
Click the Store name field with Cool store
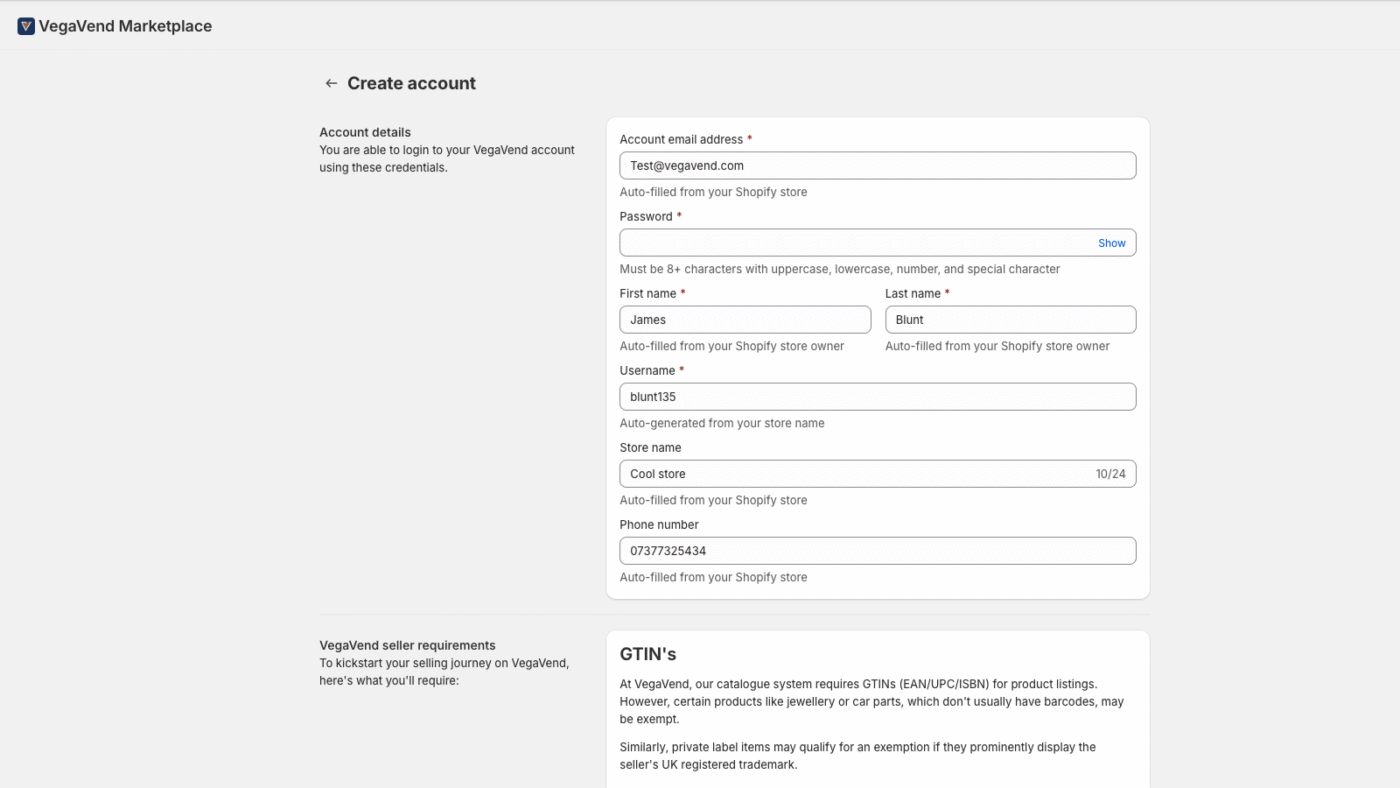coord(877,474)
